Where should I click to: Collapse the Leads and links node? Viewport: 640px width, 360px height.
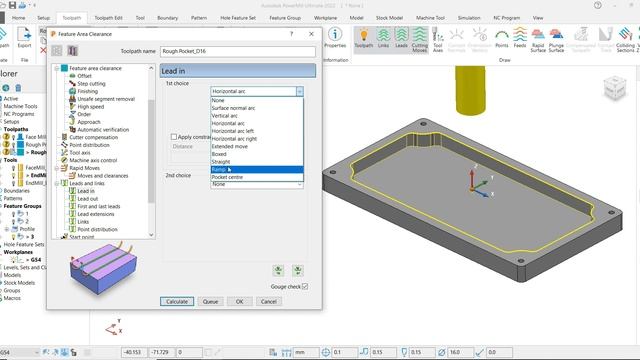click(x=57, y=183)
